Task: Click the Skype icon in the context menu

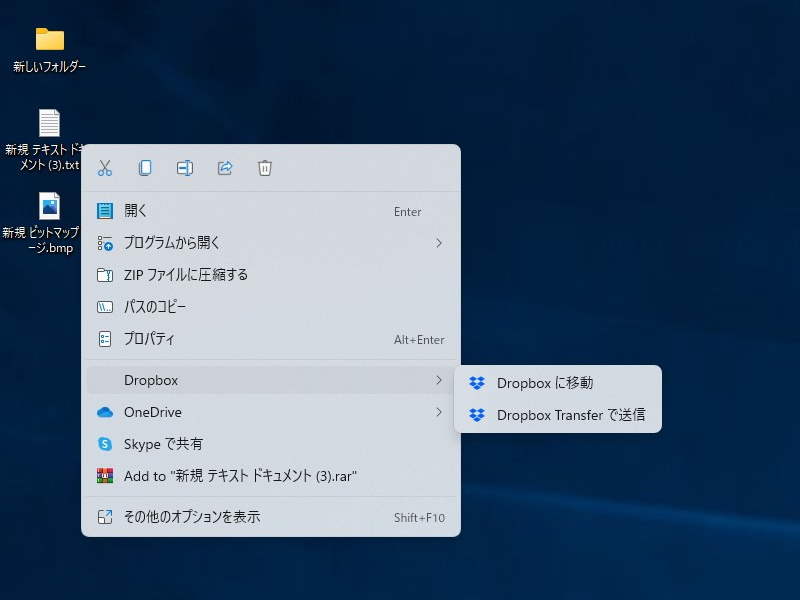Action: coord(105,444)
